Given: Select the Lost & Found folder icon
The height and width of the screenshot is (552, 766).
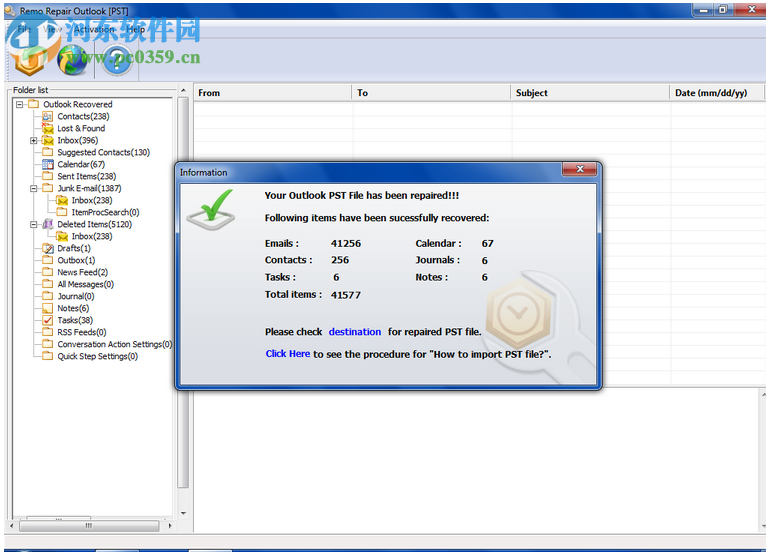Looking at the screenshot, I should tap(47, 128).
